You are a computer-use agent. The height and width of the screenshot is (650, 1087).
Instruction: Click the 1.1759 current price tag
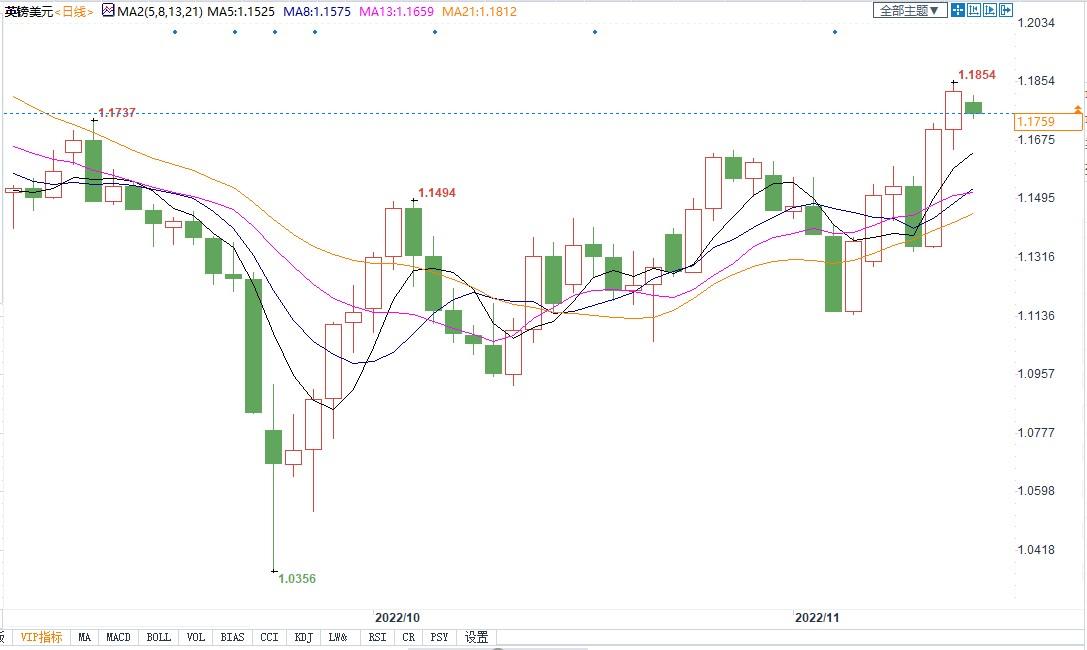click(x=1035, y=122)
